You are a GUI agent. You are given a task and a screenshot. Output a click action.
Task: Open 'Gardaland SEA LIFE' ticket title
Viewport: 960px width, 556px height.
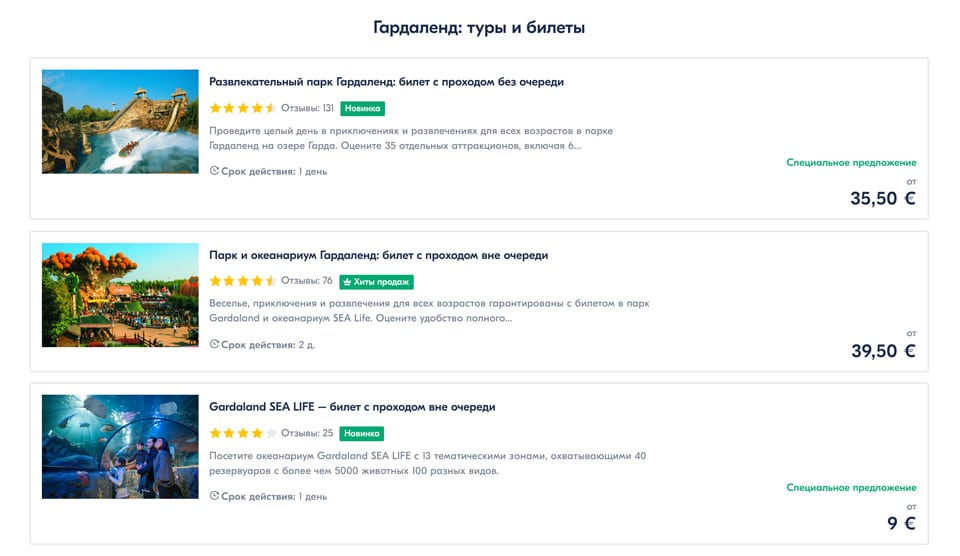(352, 407)
